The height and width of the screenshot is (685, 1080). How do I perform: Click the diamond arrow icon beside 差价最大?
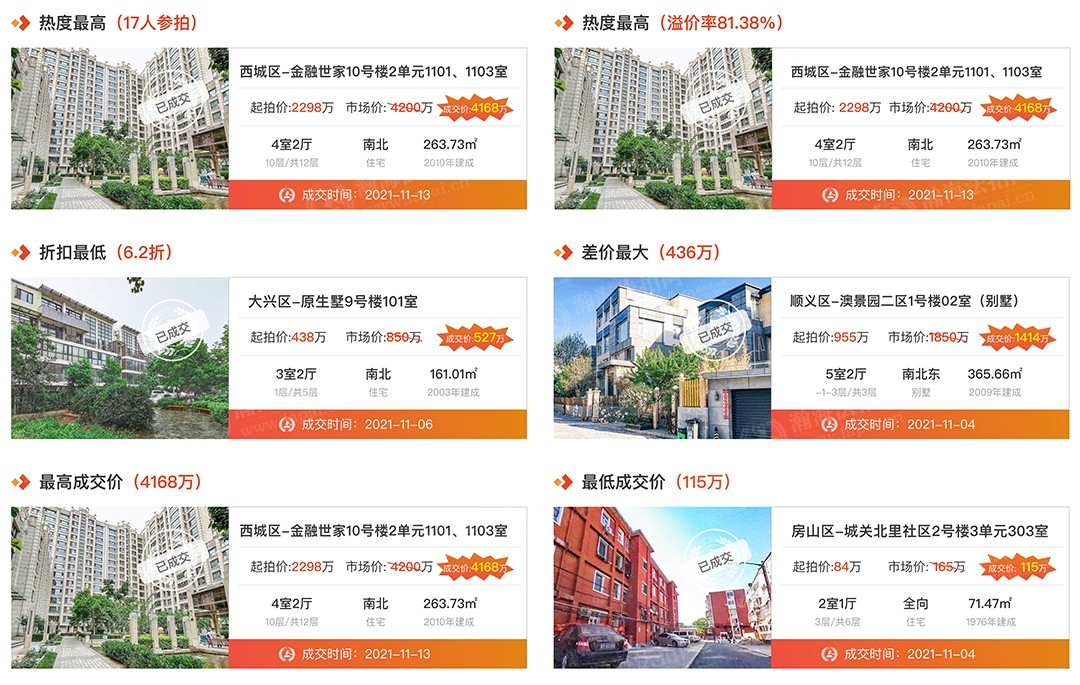tap(563, 253)
